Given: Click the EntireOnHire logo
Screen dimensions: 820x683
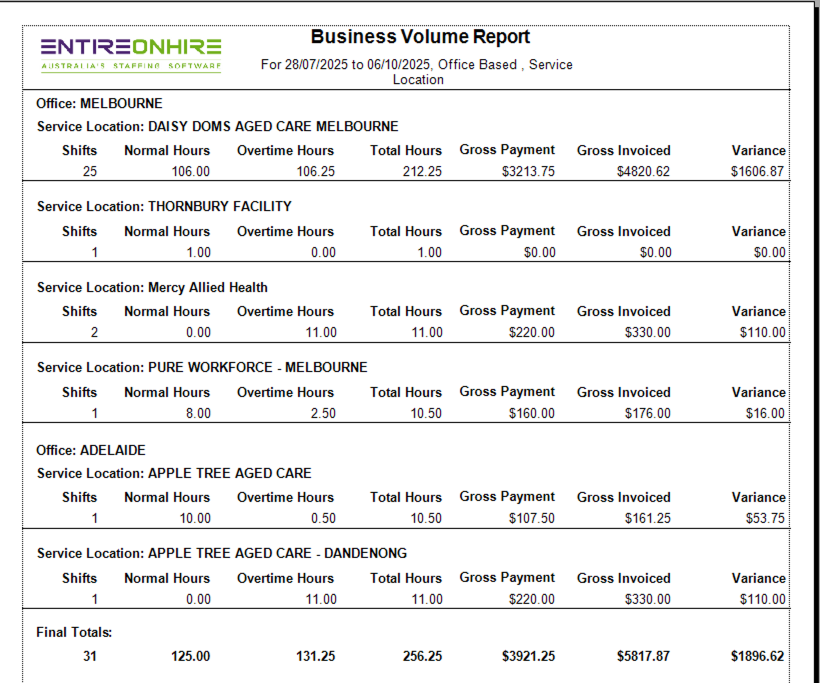Looking at the screenshot, I should tap(131, 54).
